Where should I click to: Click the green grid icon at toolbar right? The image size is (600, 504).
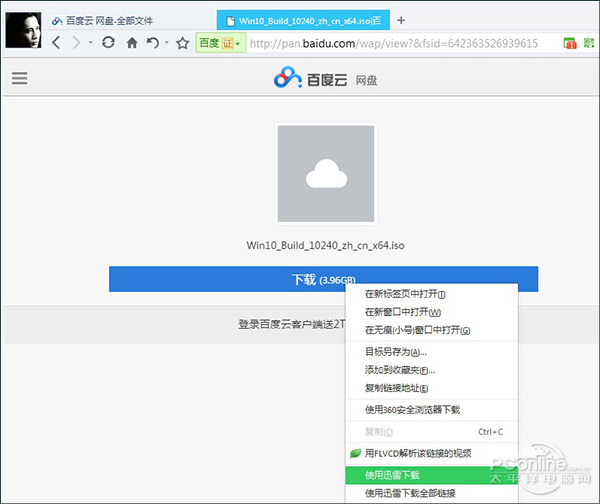(589, 43)
